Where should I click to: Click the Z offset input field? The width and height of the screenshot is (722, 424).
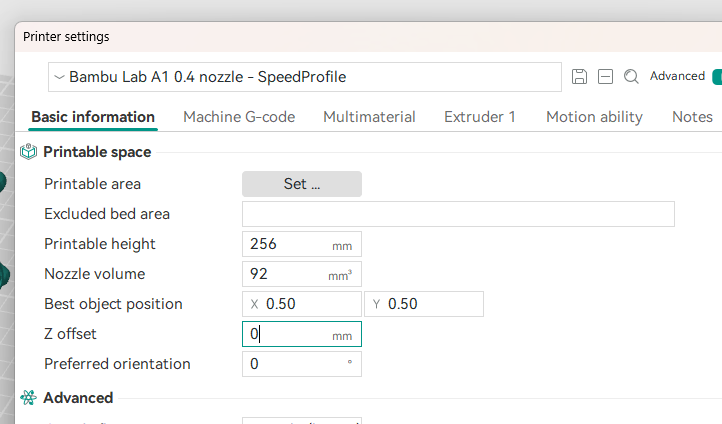[x=302, y=334]
